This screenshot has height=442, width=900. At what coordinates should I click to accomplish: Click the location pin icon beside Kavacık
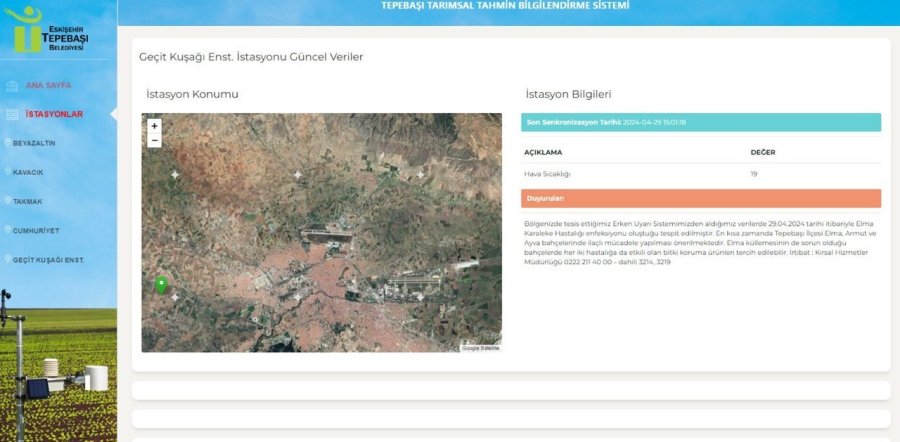pyautogui.click(x=8, y=172)
